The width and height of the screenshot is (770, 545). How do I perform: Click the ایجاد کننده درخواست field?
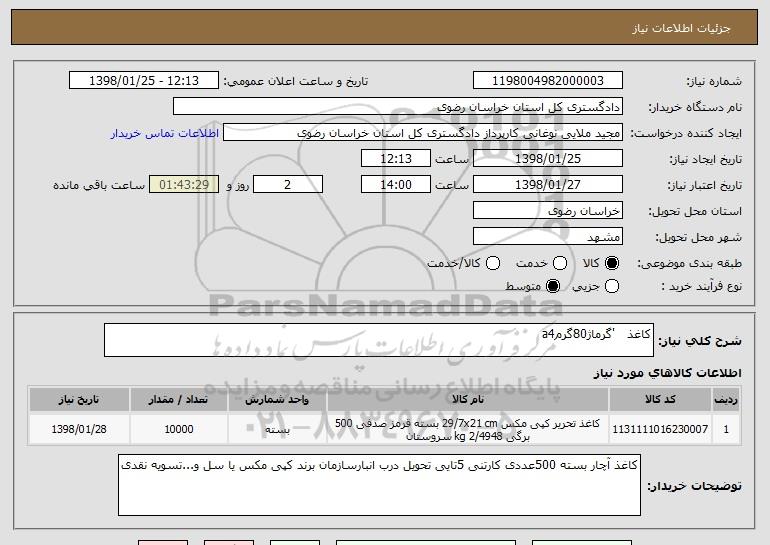[x=423, y=133]
